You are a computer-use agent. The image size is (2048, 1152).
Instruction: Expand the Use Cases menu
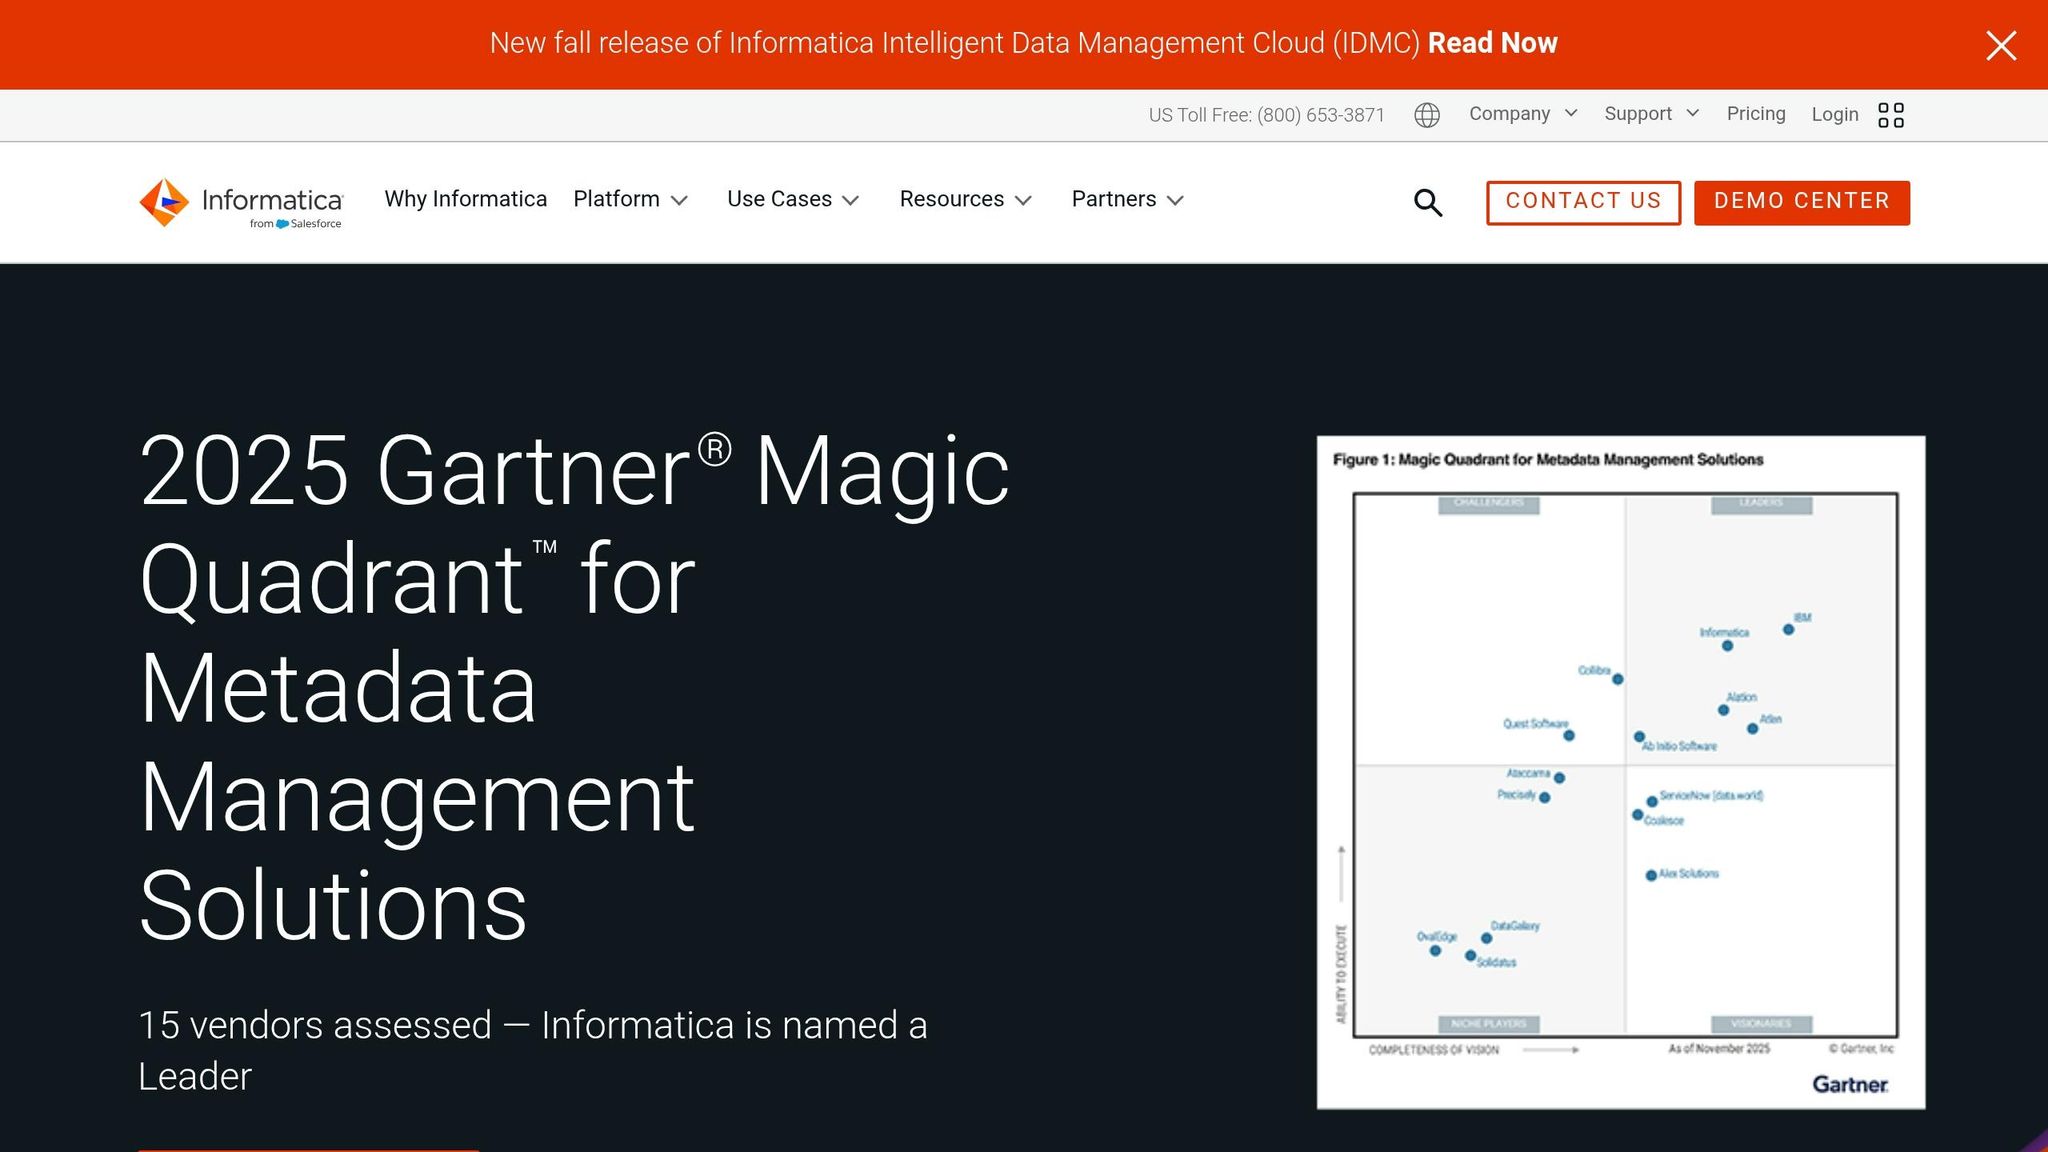[x=793, y=199]
